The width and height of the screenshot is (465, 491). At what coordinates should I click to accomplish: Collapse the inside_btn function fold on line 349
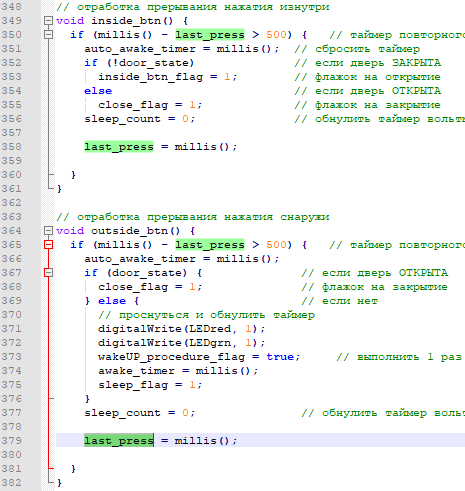49,21
